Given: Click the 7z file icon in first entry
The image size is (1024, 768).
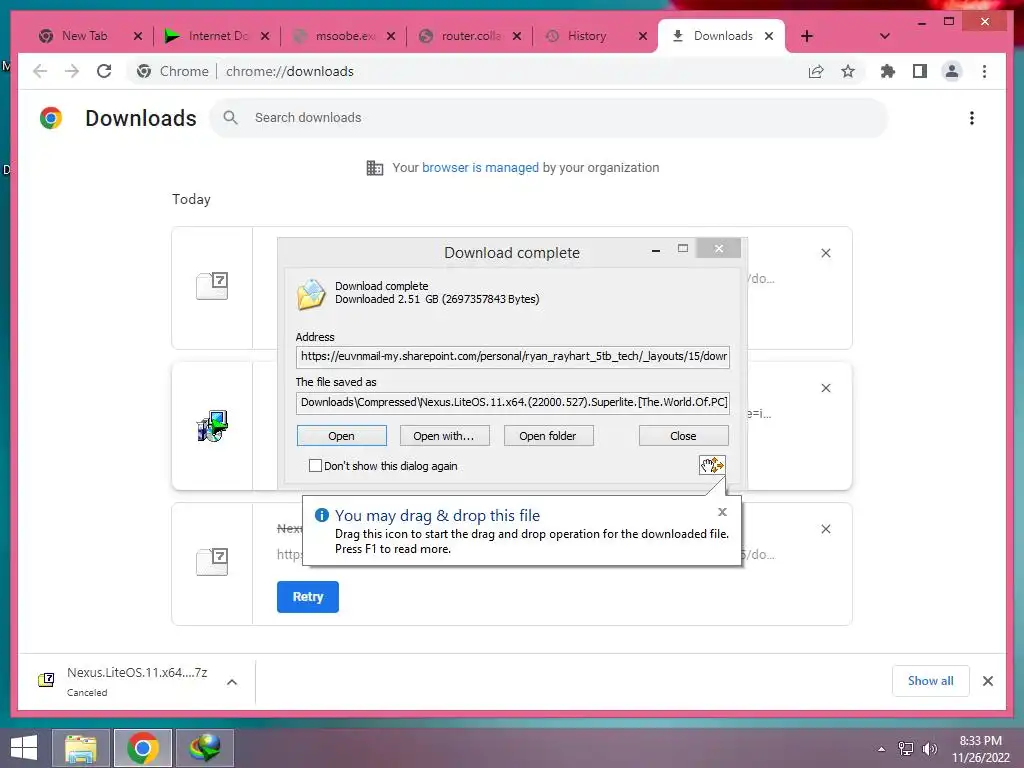Looking at the screenshot, I should (212, 286).
